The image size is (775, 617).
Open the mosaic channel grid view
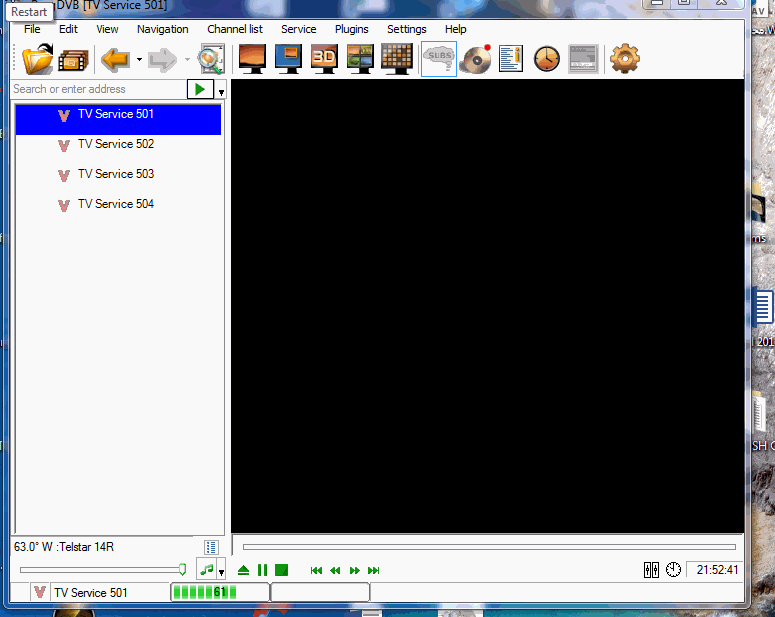(397, 59)
